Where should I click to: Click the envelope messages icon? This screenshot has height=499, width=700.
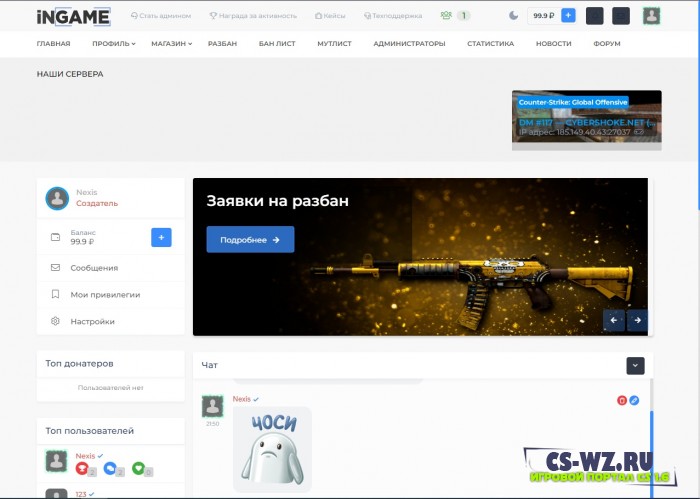point(55,268)
